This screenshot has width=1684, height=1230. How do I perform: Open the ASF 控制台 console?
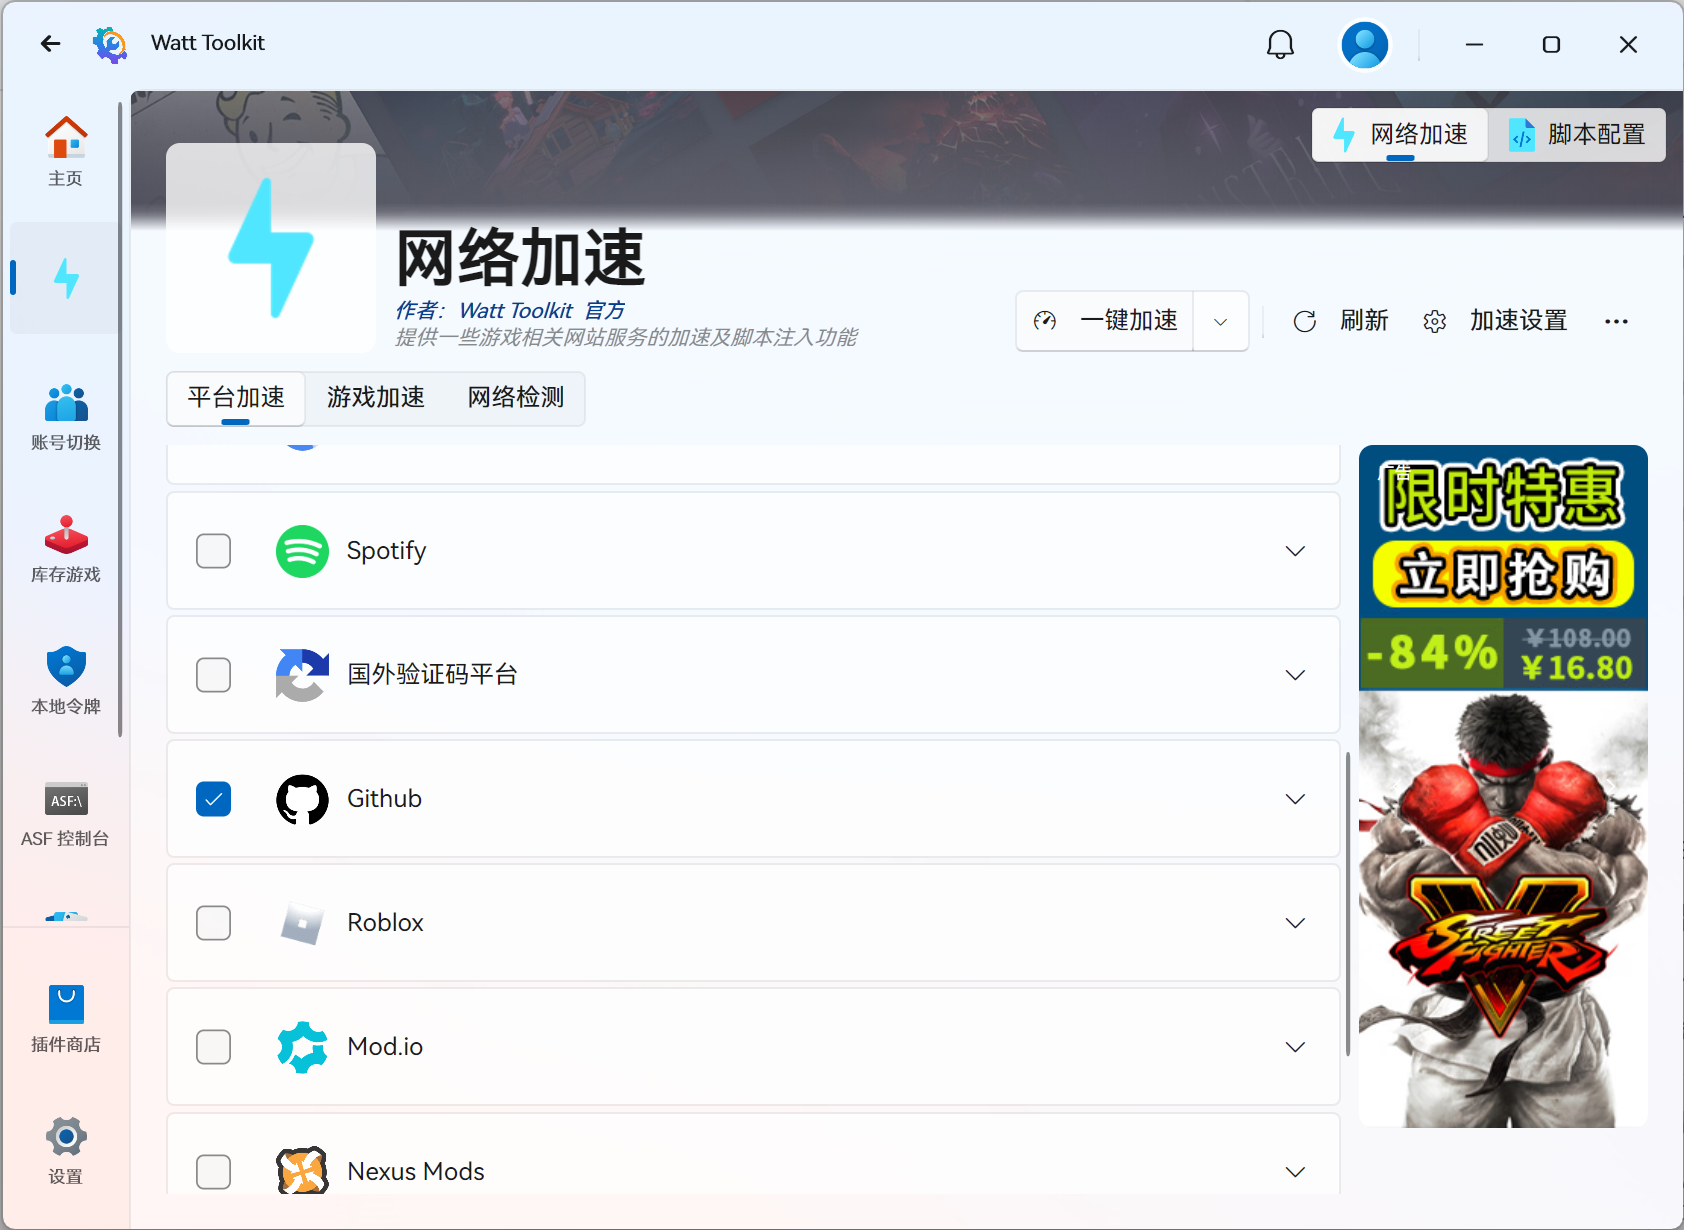coord(65,812)
